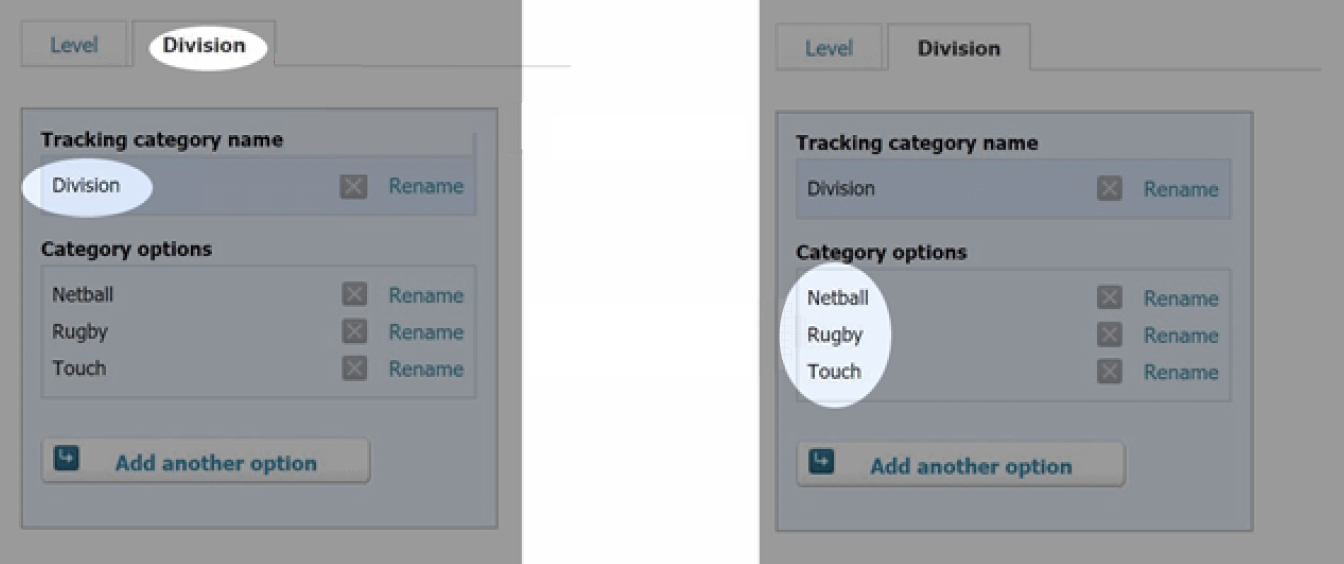1344x564 pixels.
Task: Add another option in the left panel
Action: tap(205, 462)
